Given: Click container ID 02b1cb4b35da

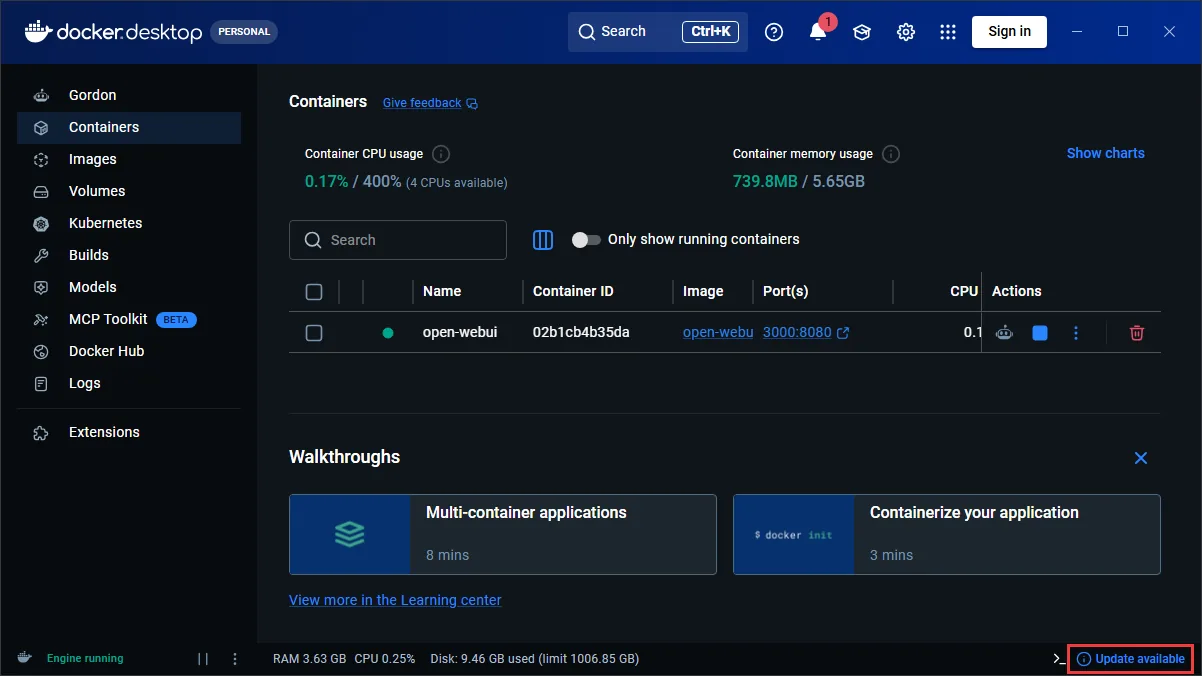Looking at the screenshot, I should (x=581, y=332).
